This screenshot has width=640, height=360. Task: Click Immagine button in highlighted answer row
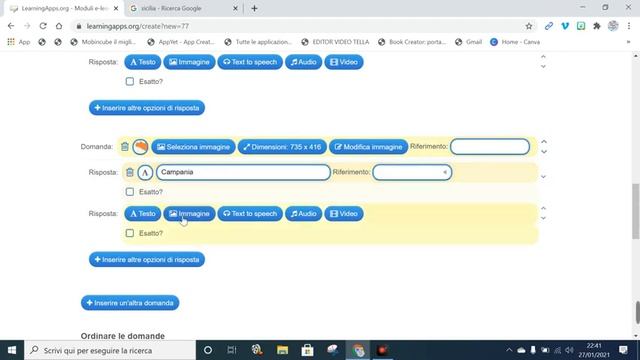click(189, 213)
